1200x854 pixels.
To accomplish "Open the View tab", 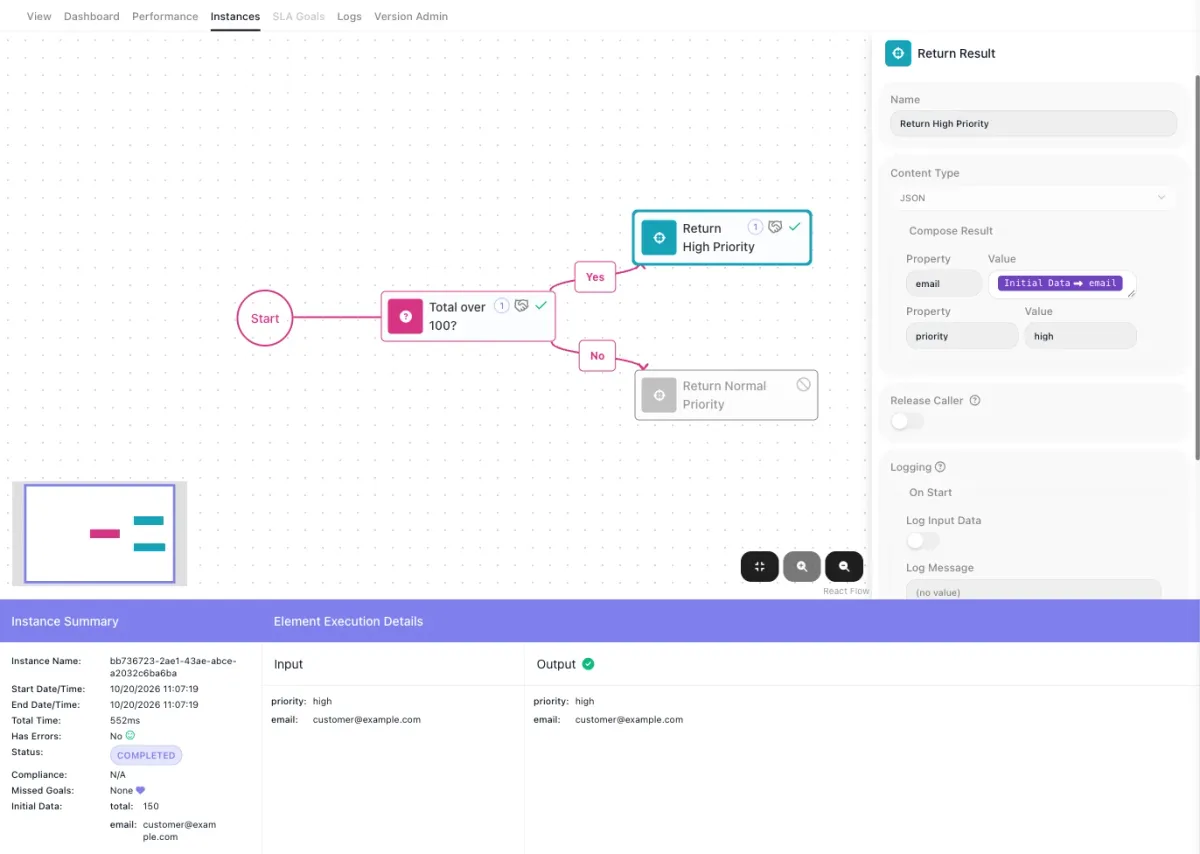I will pos(39,16).
